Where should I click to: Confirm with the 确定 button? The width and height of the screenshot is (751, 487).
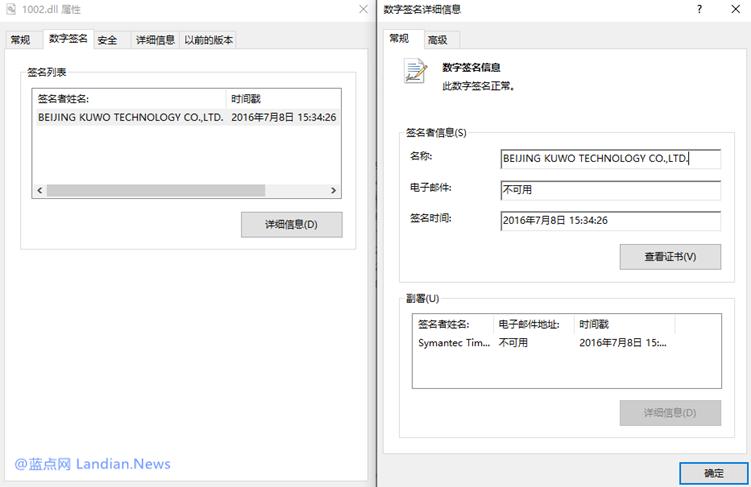714,473
